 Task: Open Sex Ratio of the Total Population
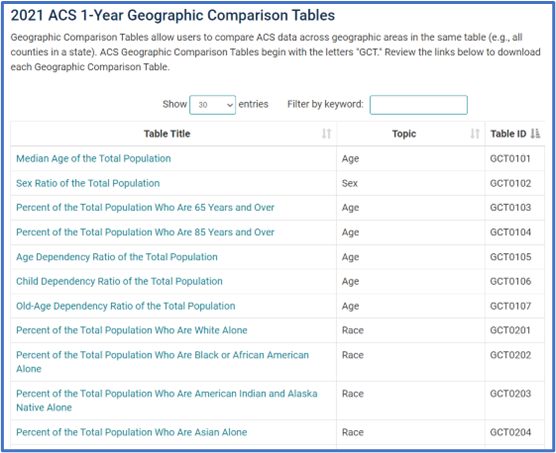click(88, 183)
